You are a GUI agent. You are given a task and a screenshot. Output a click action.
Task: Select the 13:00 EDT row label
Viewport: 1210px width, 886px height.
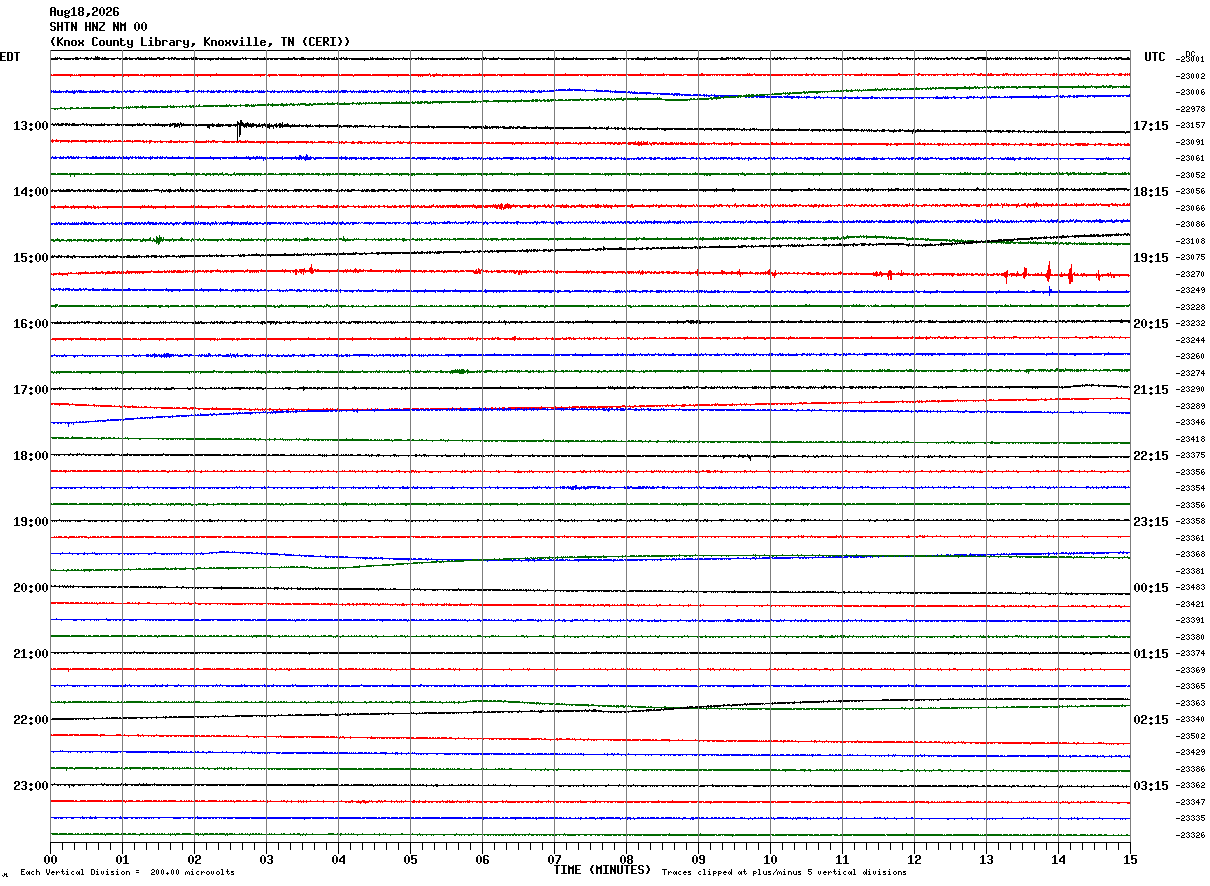tap(30, 126)
